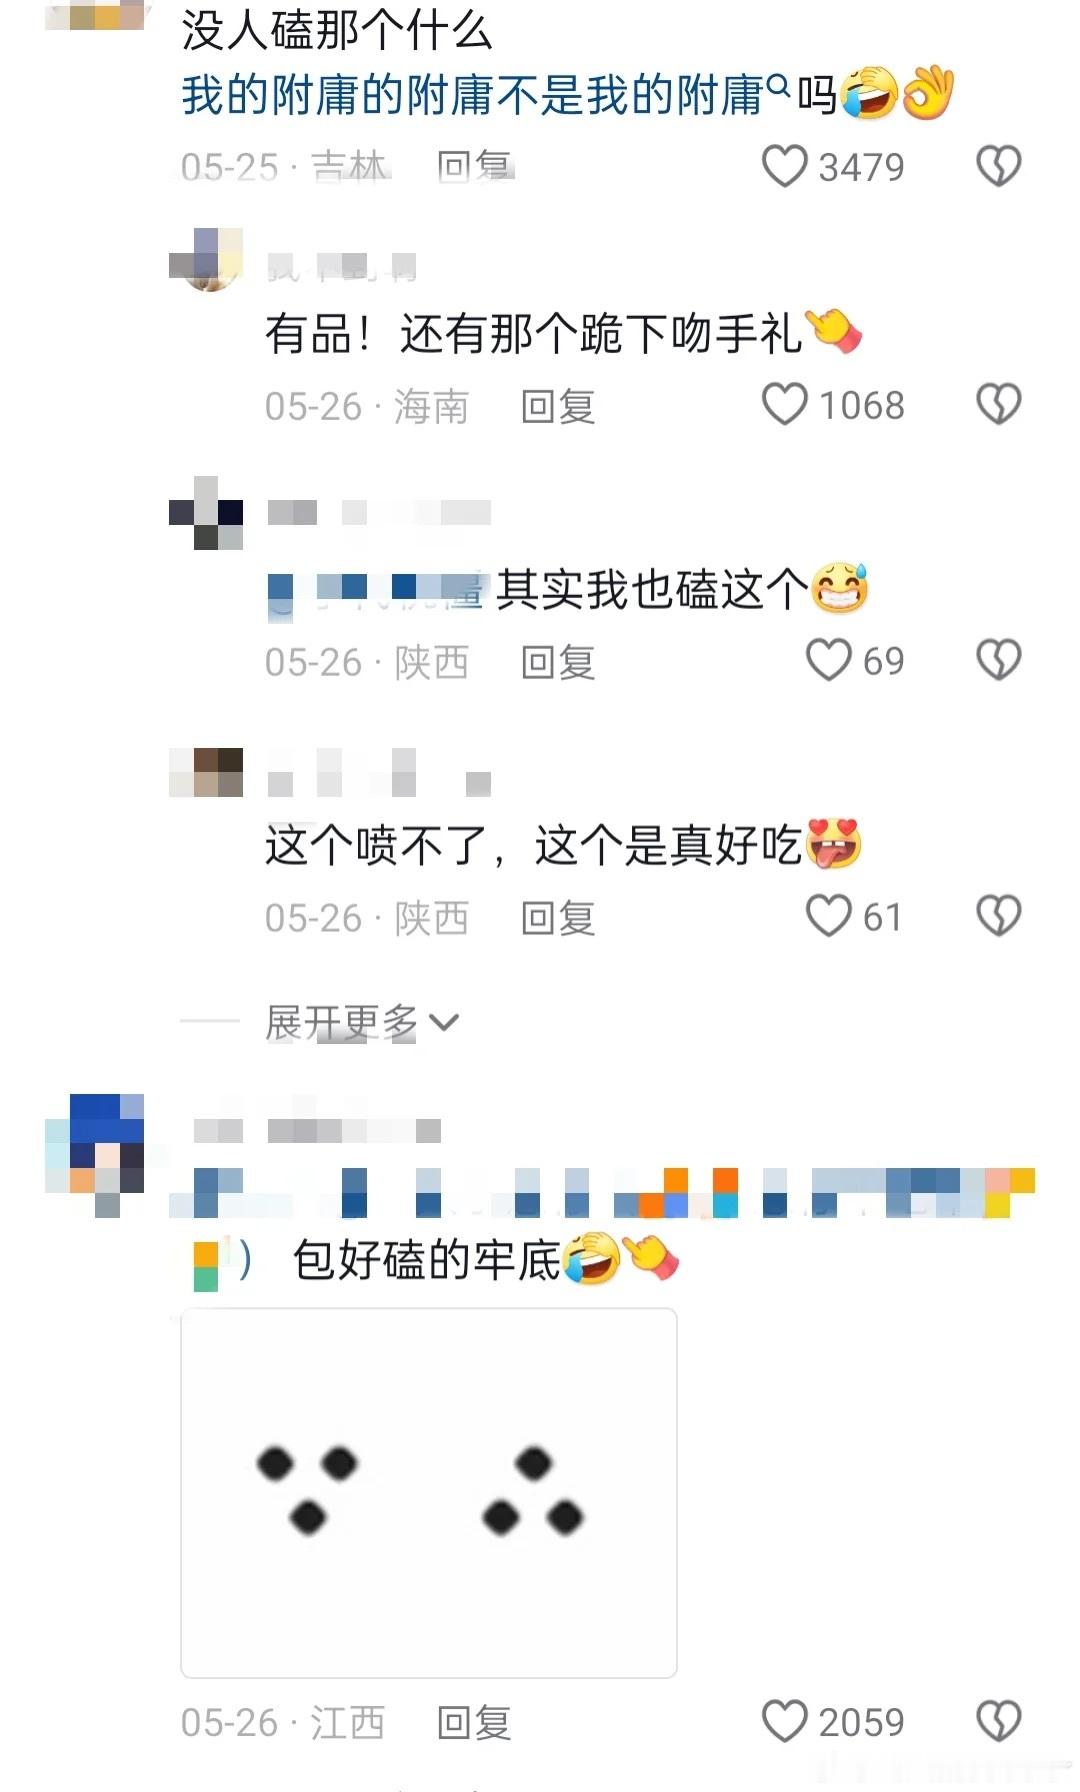Open the dotted image attached to comment
This screenshot has width=1080, height=1792.
point(429,1492)
